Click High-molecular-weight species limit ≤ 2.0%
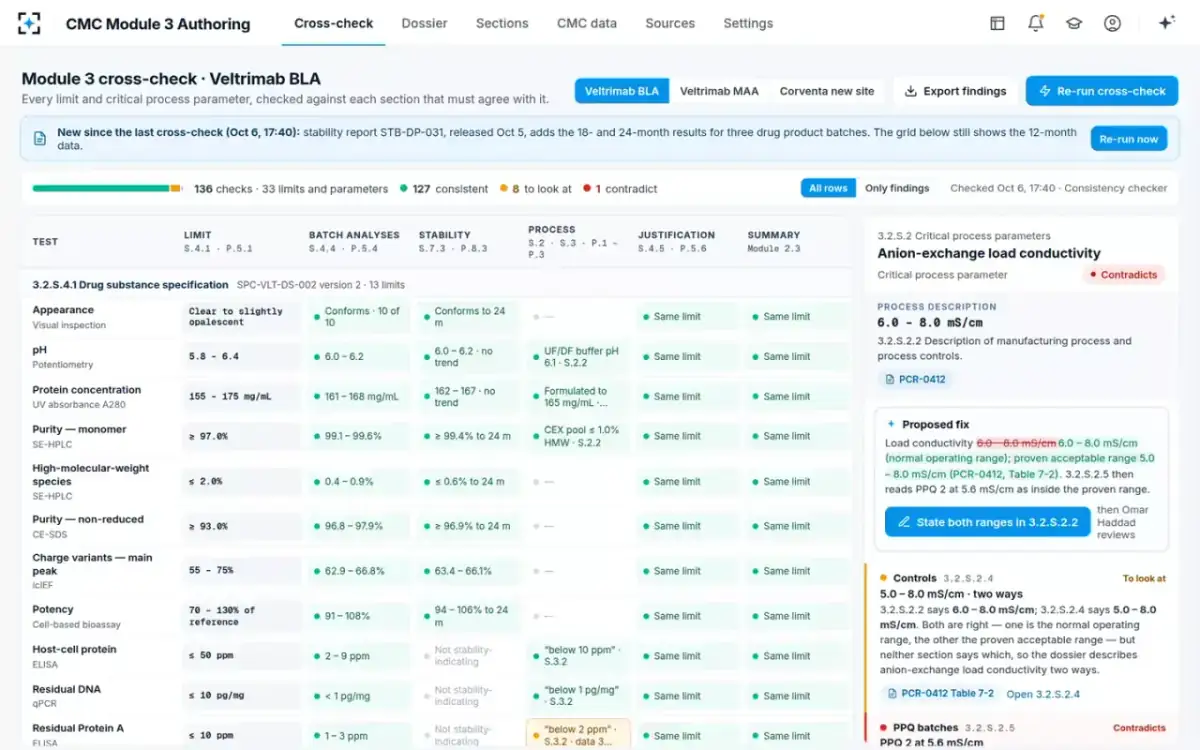 242,481
